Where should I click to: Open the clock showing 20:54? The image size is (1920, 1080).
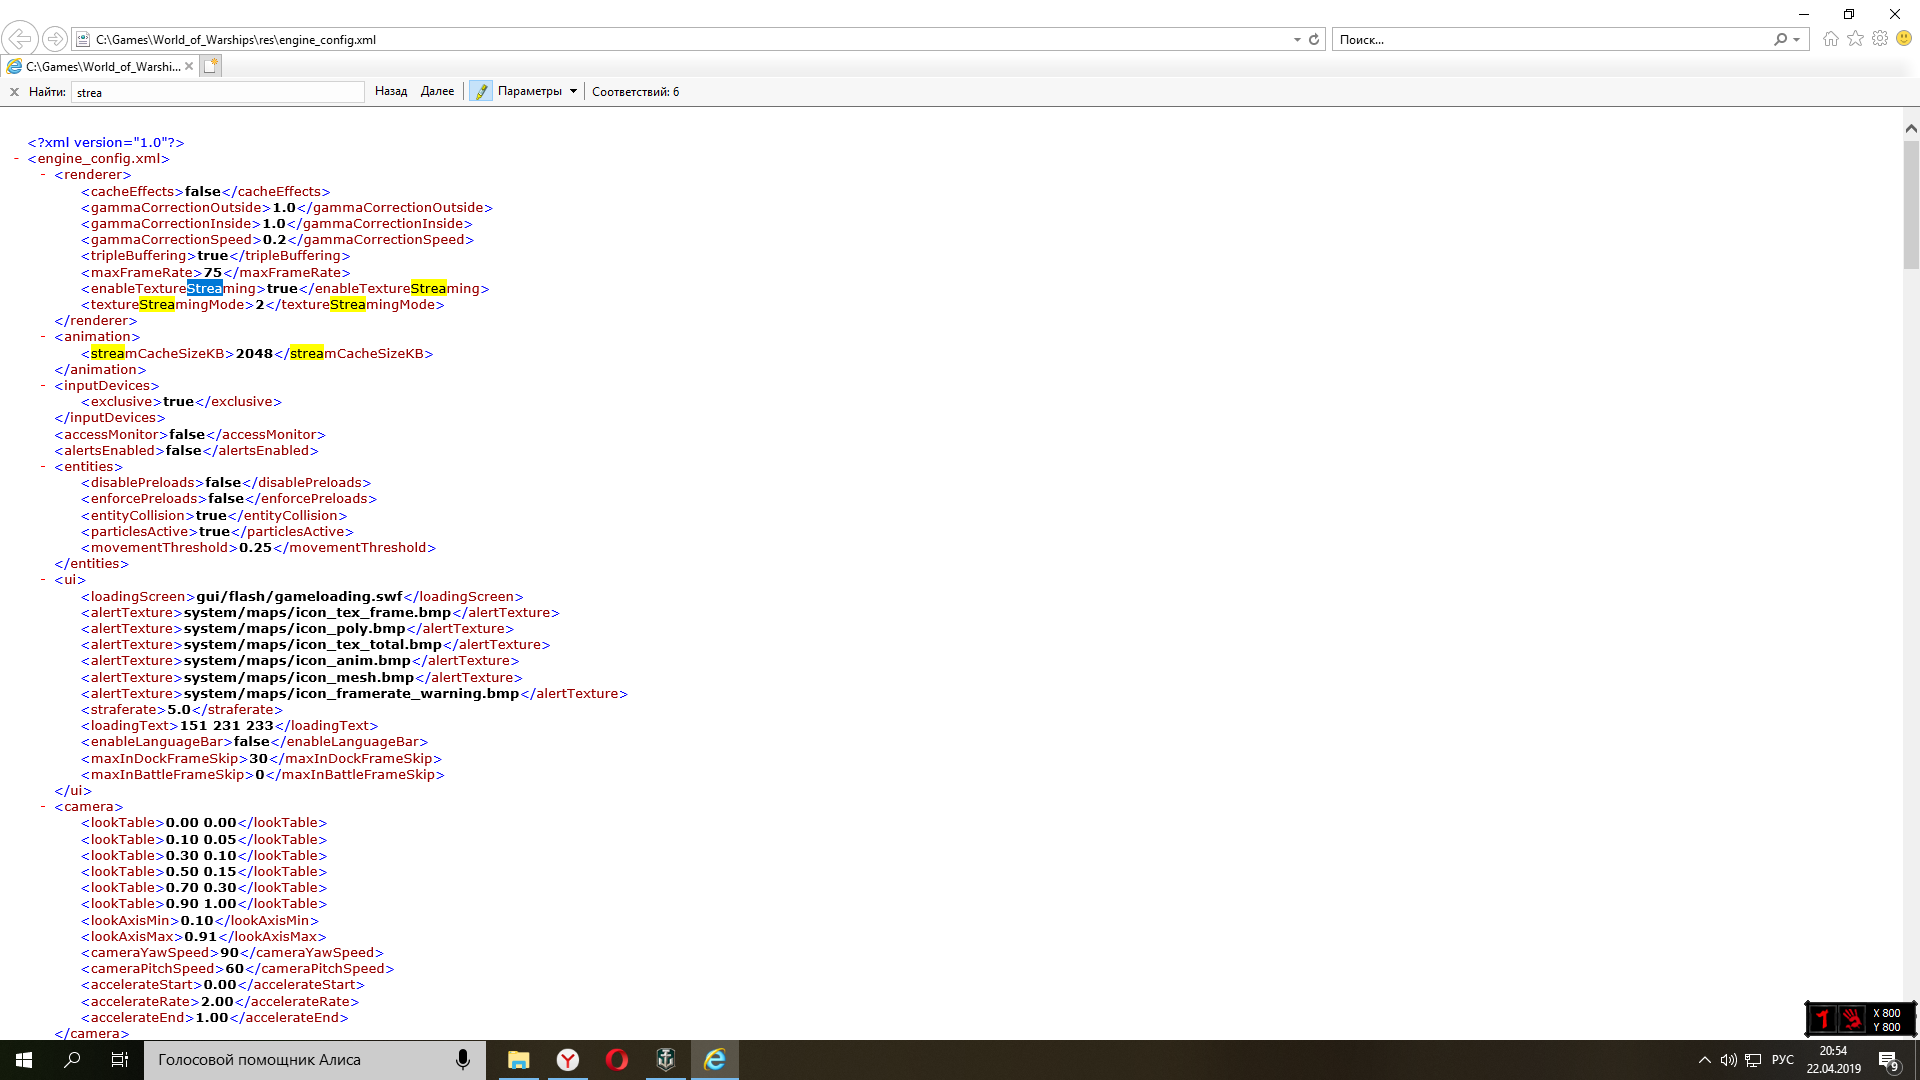(x=1833, y=1060)
